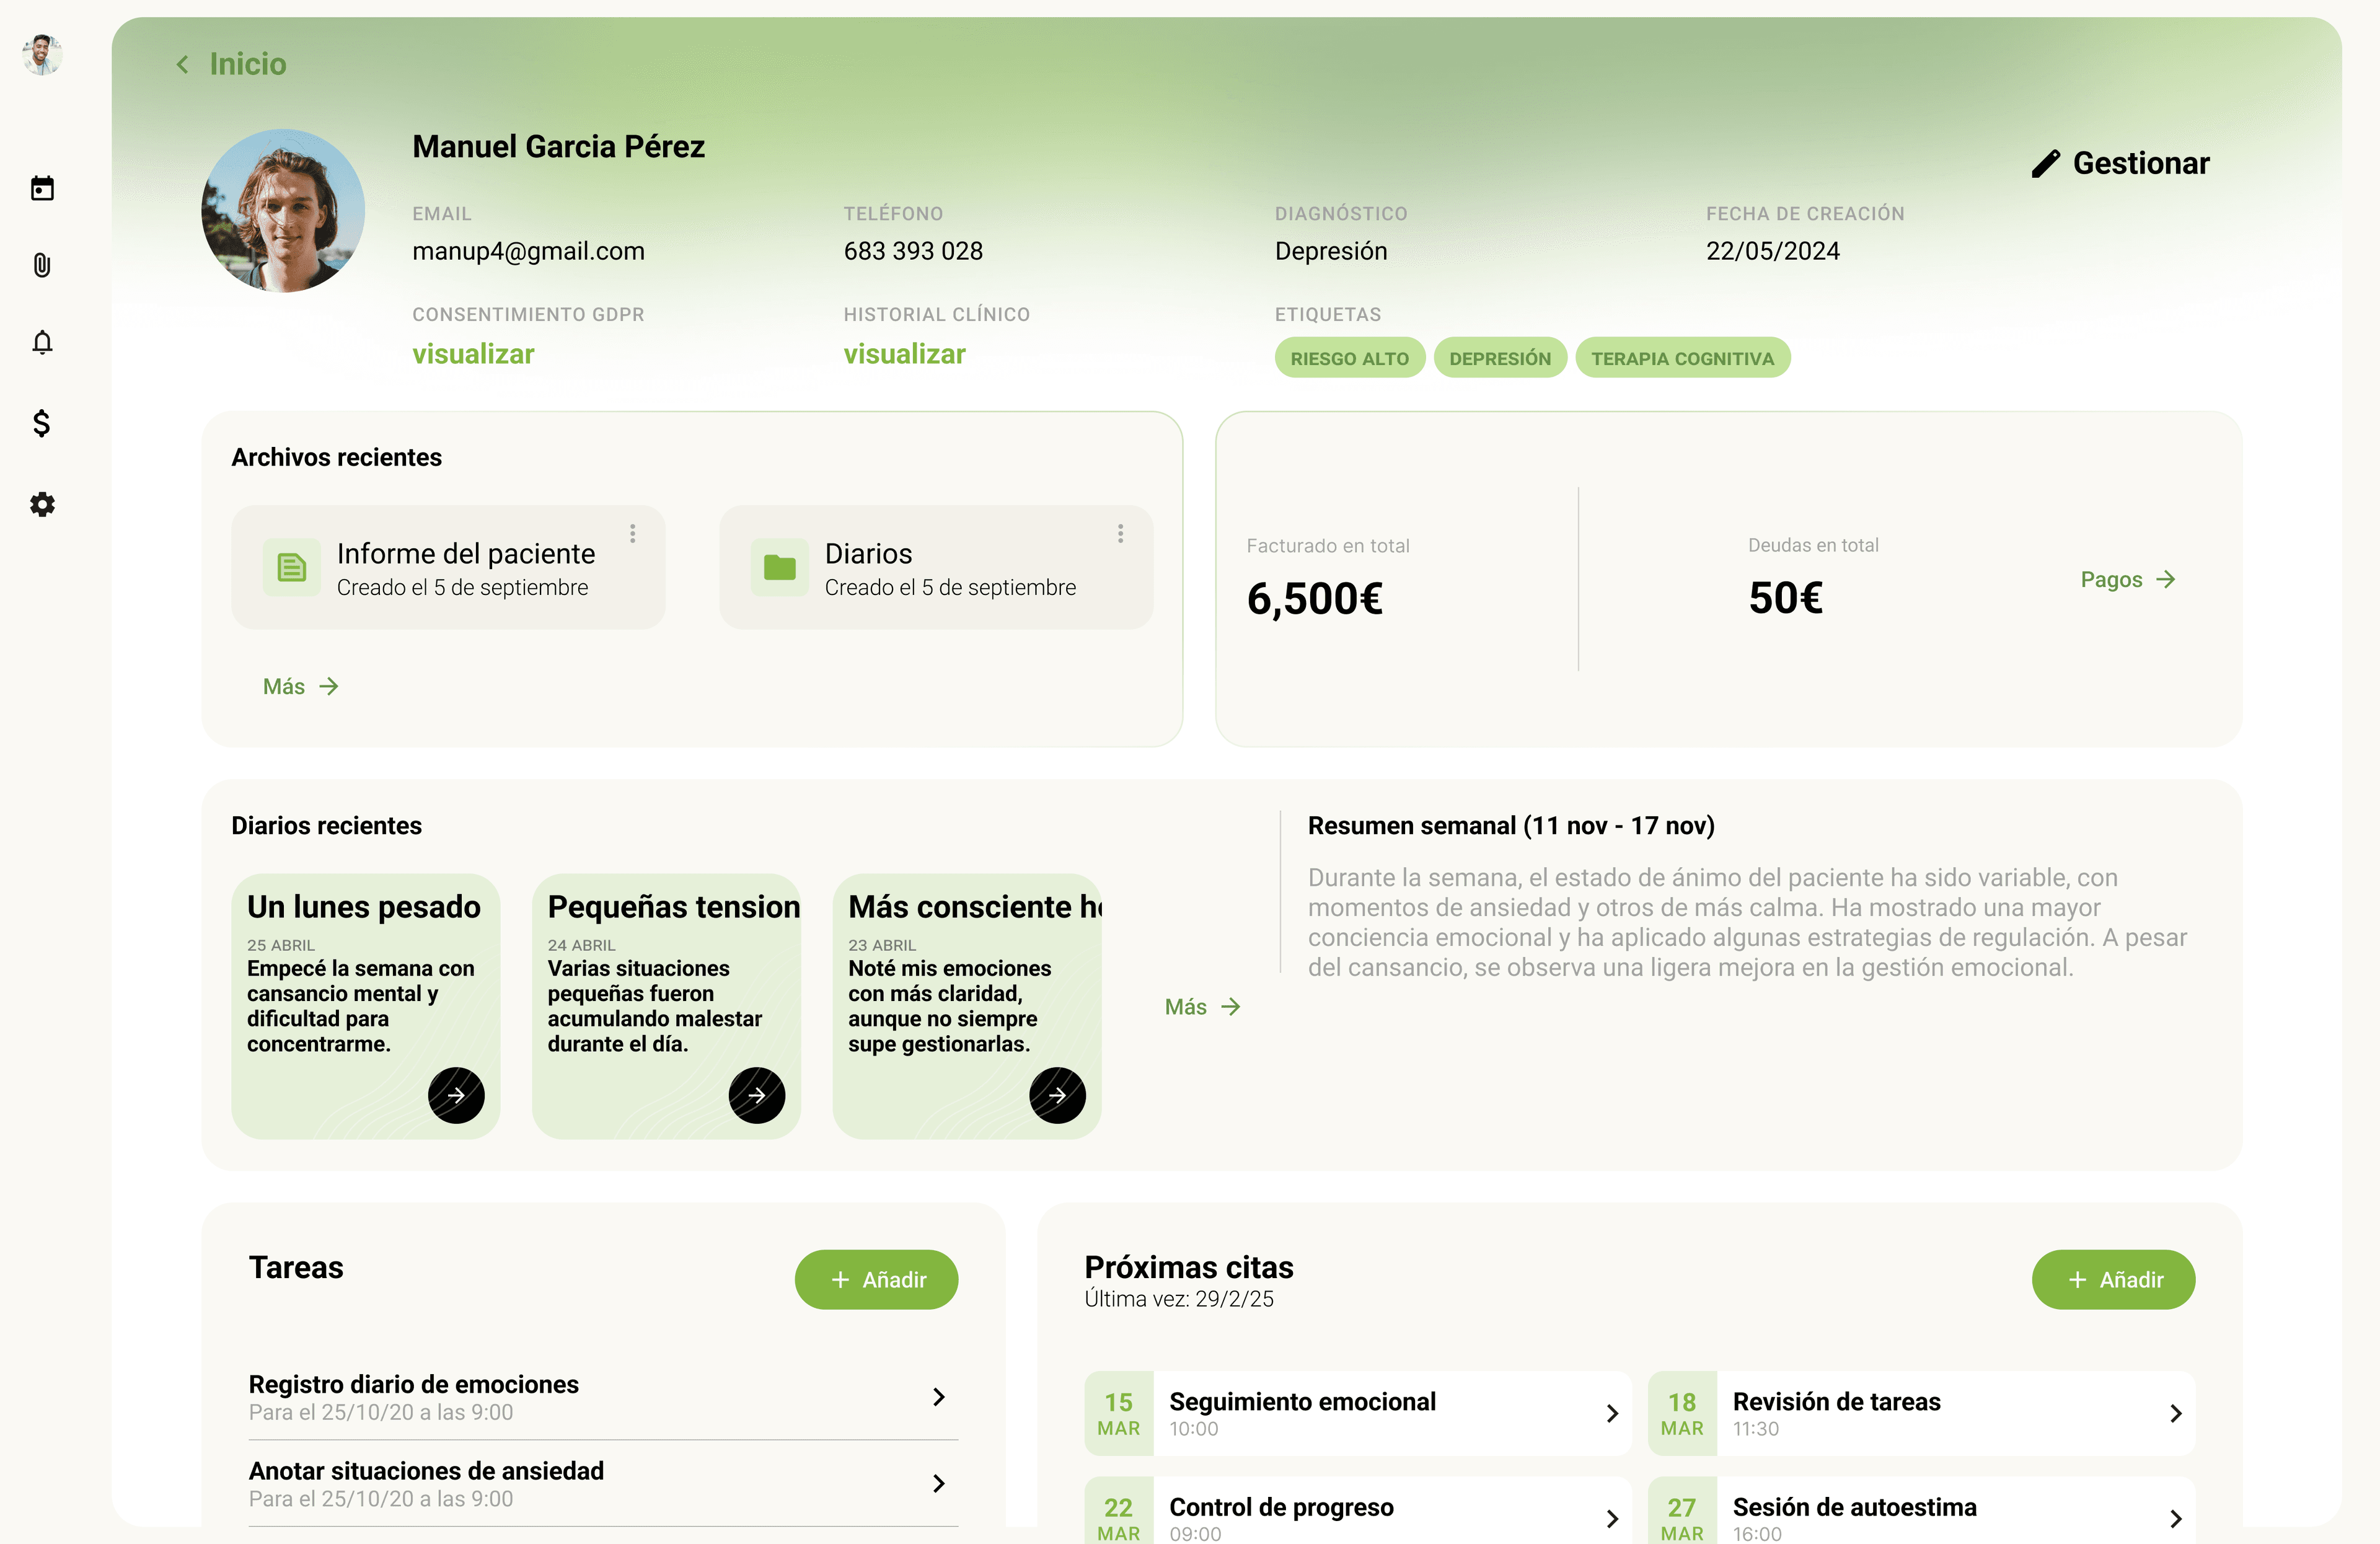Open user profile avatar in sidebar
This screenshot has width=2380, height=1544.
tap(42, 55)
